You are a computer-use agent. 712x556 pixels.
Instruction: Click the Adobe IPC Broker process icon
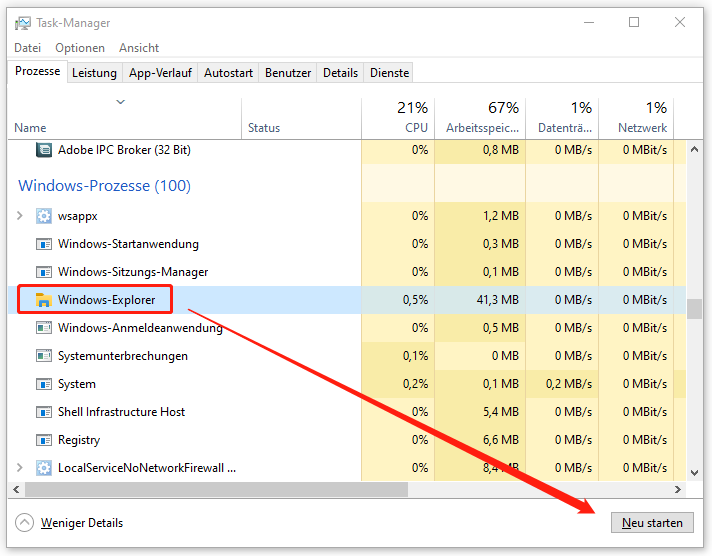(44, 150)
